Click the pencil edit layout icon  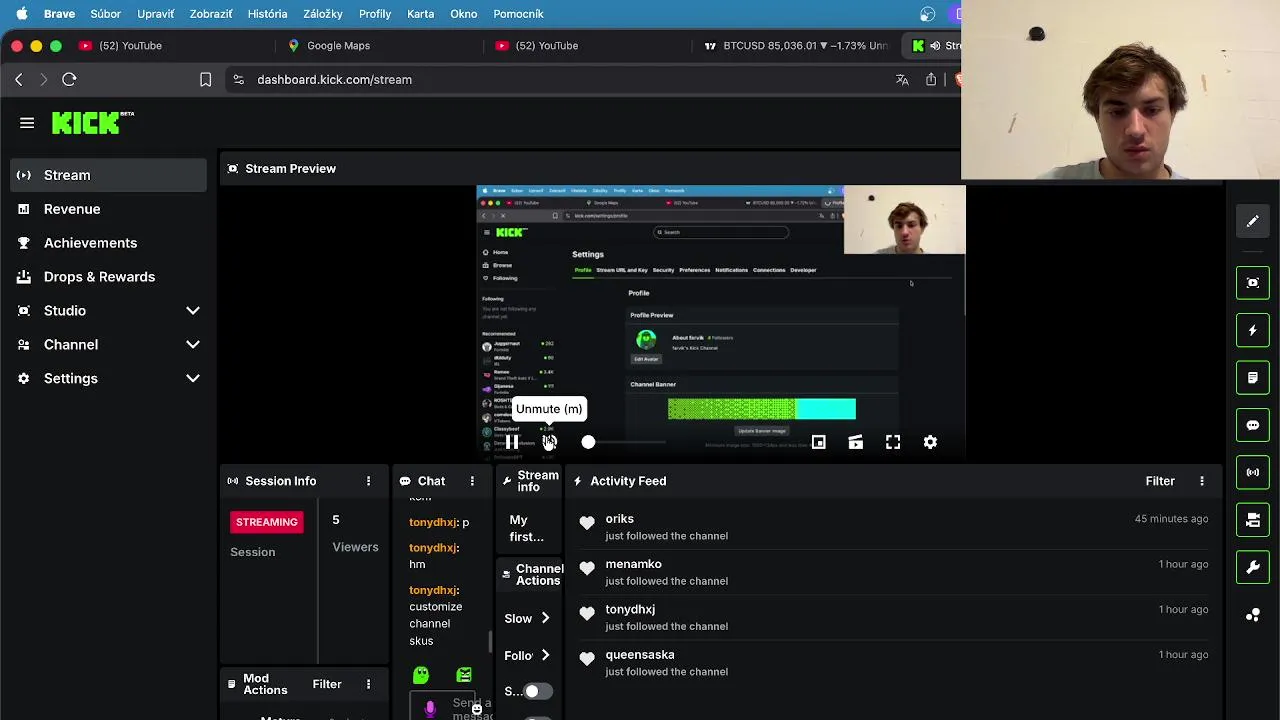(x=1252, y=221)
